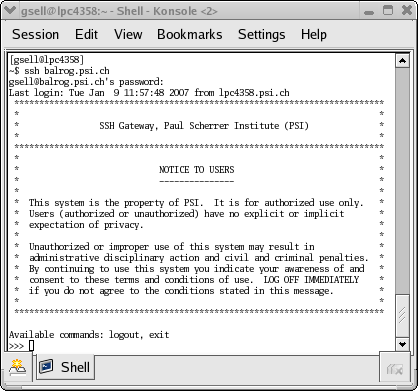Viewport: 418px width, 391px height.
Task: Click the new session icon
Action: (x=17, y=367)
